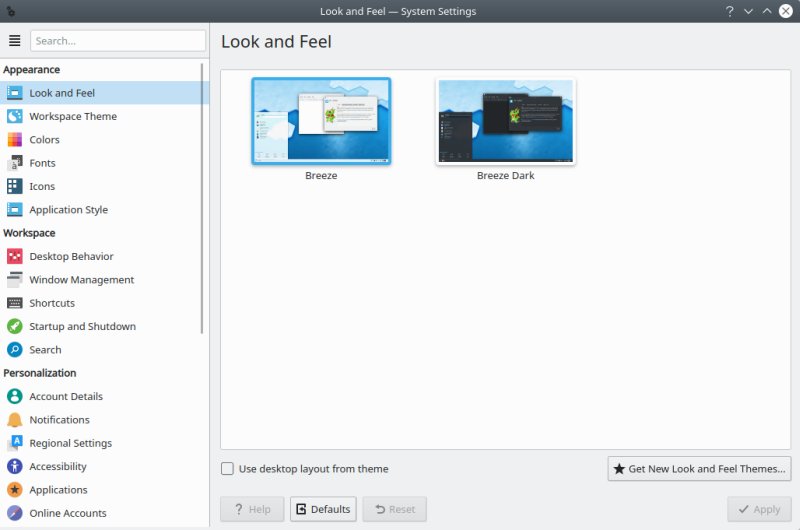Minimize window with title bar down chevron

coord(748,11)
